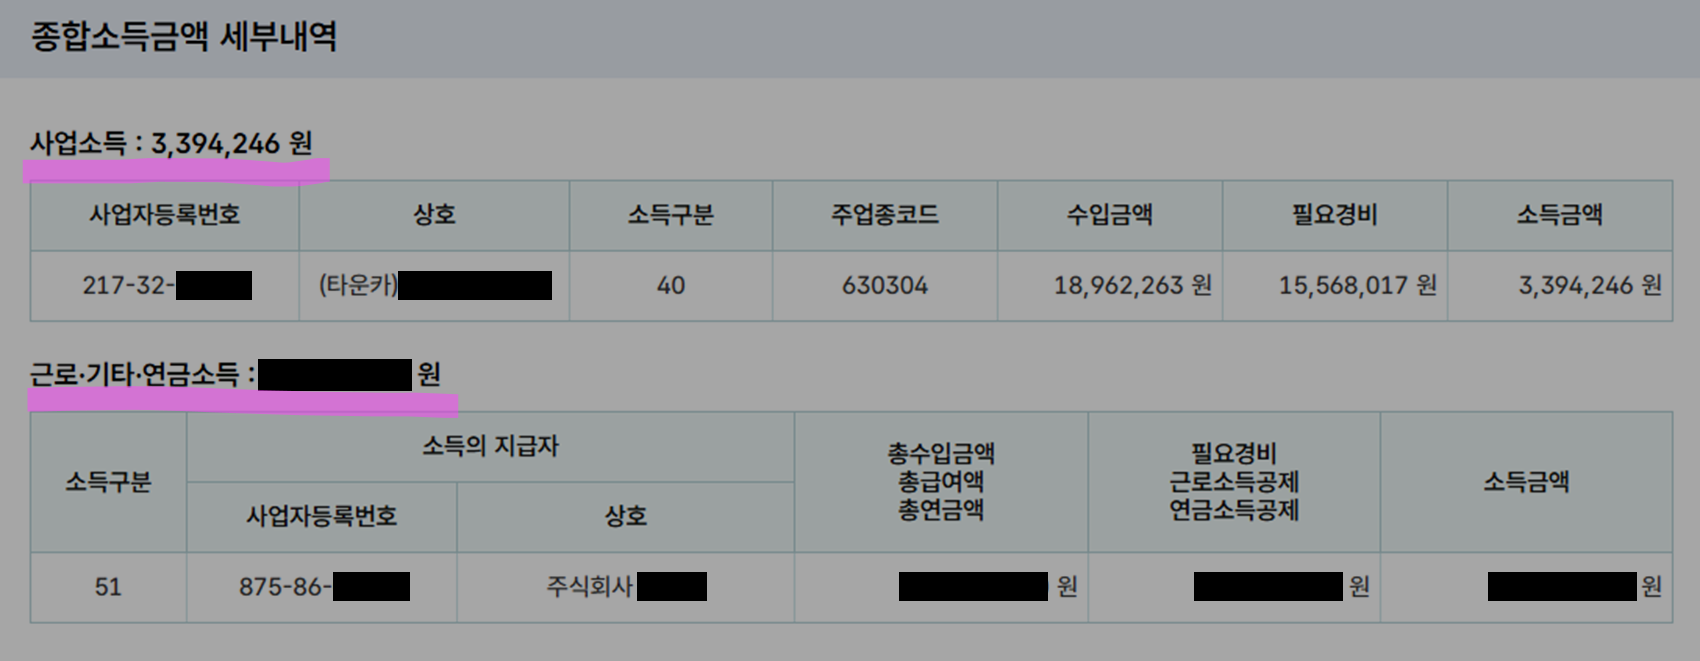Select the 필요경비 header in the business income table
1700x661 pixels.
click(x=1335, y=215)
